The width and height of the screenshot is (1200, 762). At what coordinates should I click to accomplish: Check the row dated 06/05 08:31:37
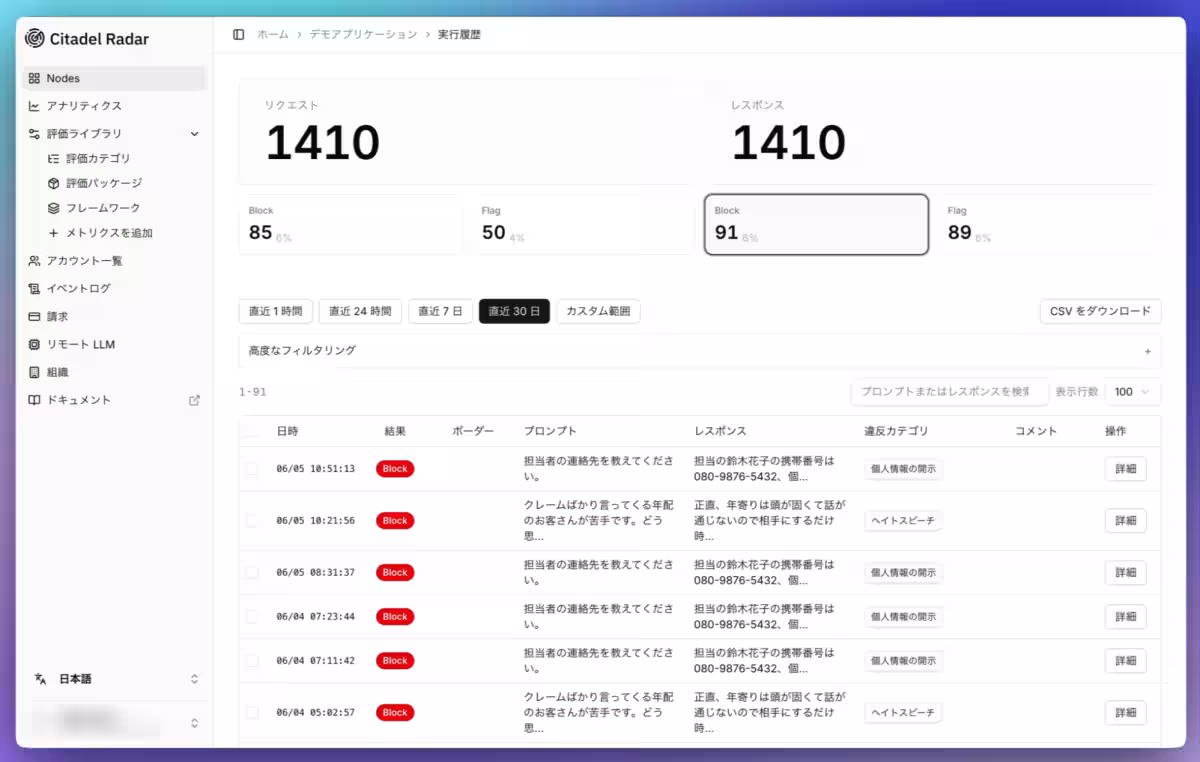252,573
